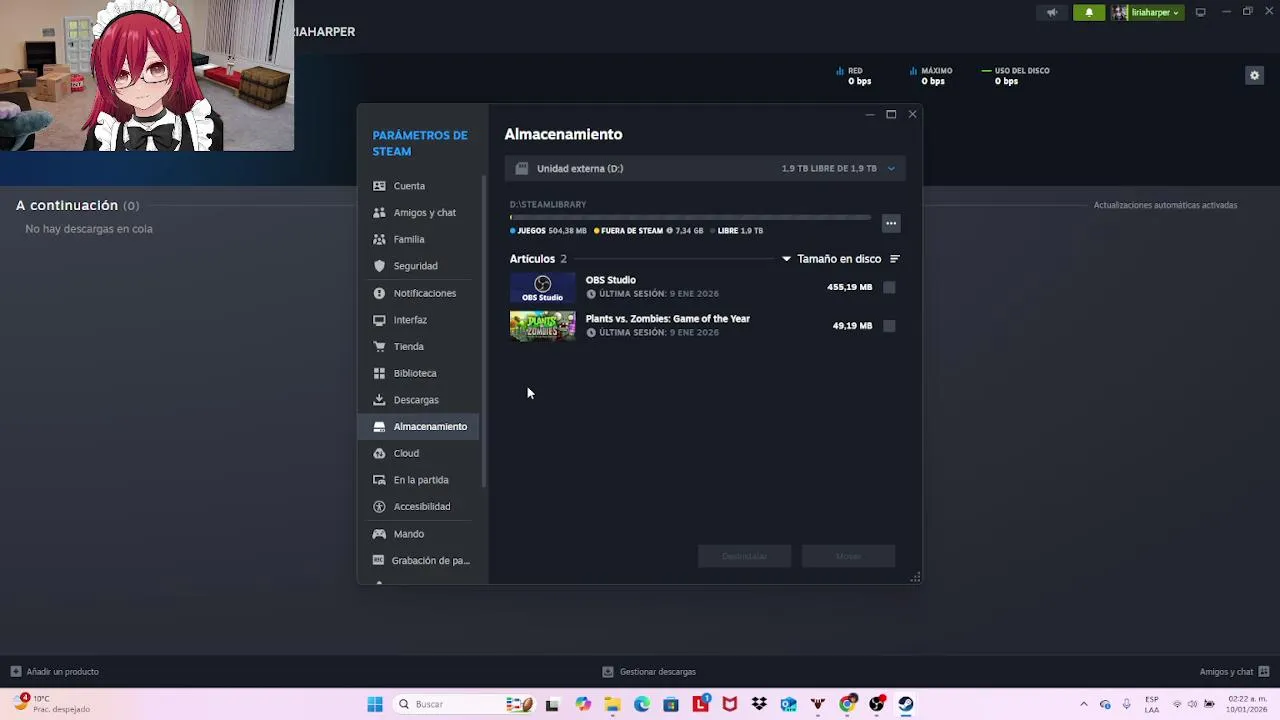Click the Big Picture monitor icon

tap(1200, 13)
